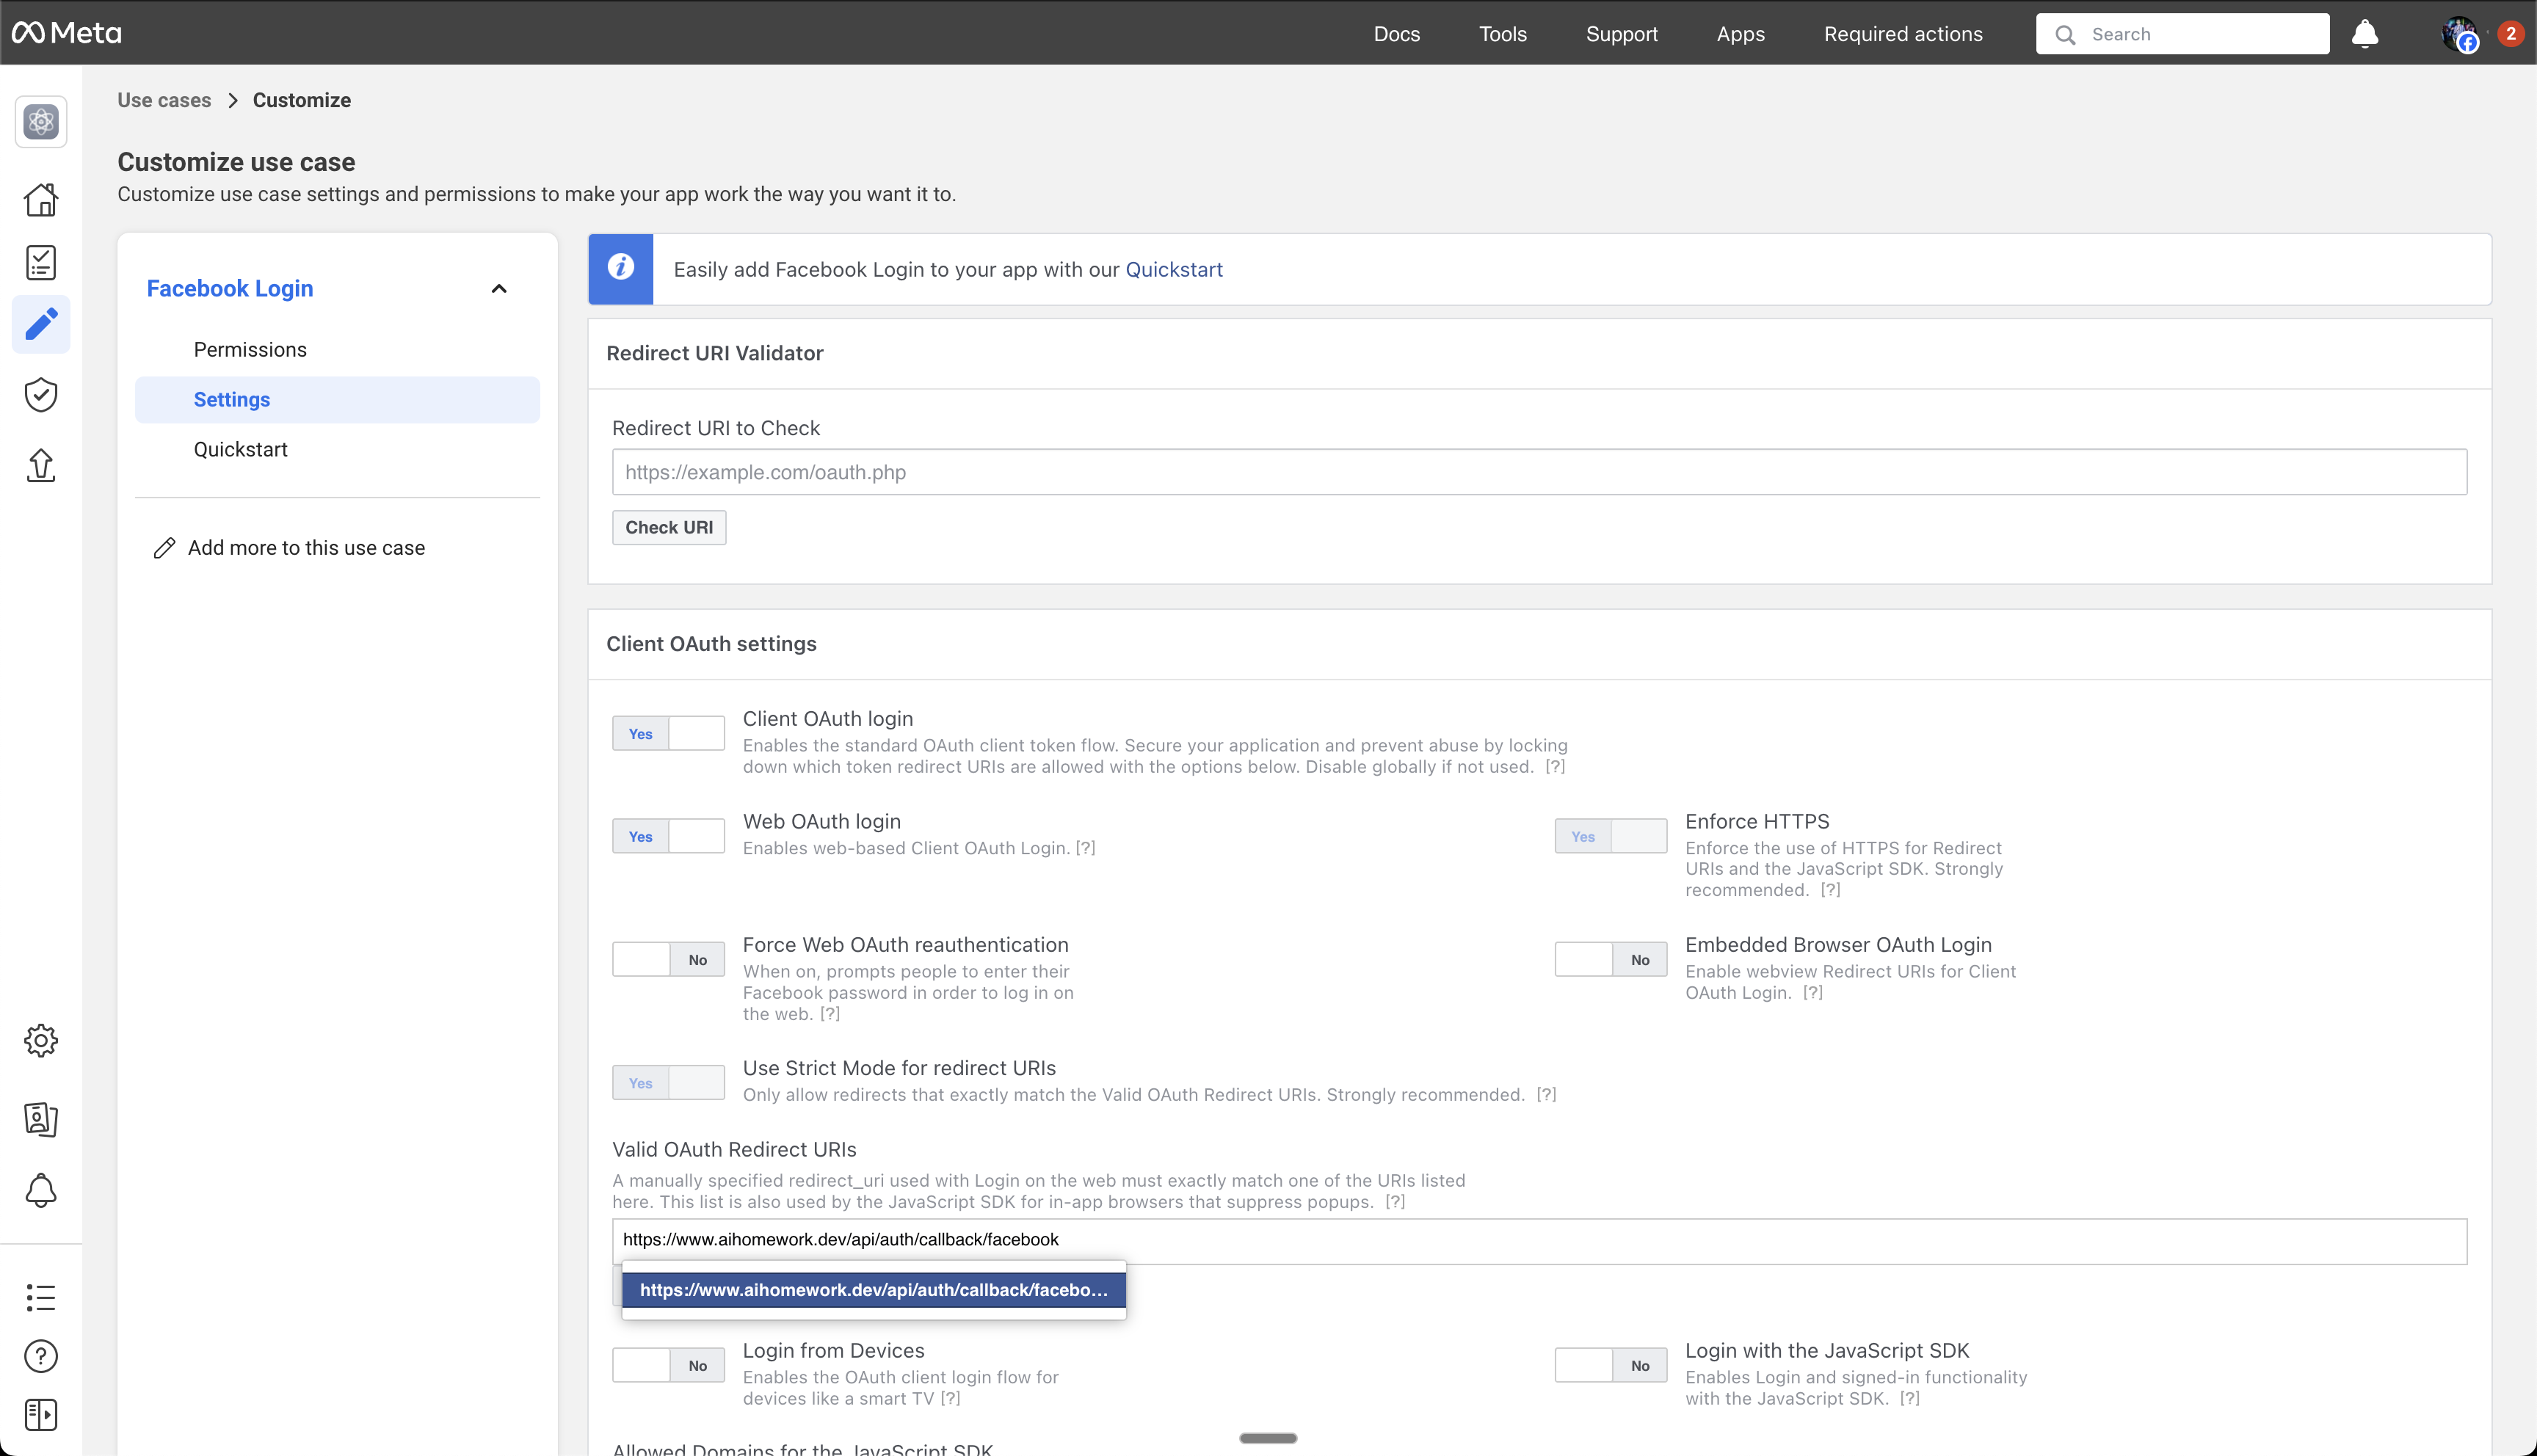Open the notifications bell in the top bar

[2365, 33]
